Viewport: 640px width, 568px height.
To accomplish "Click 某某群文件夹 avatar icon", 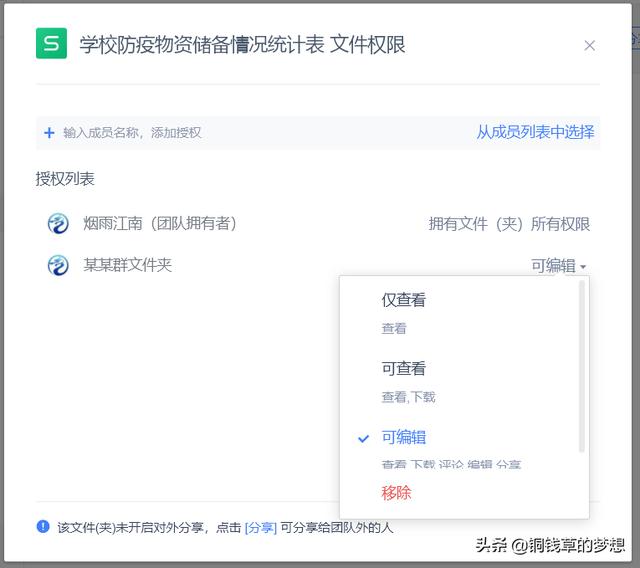I will (x=58, y=266).
